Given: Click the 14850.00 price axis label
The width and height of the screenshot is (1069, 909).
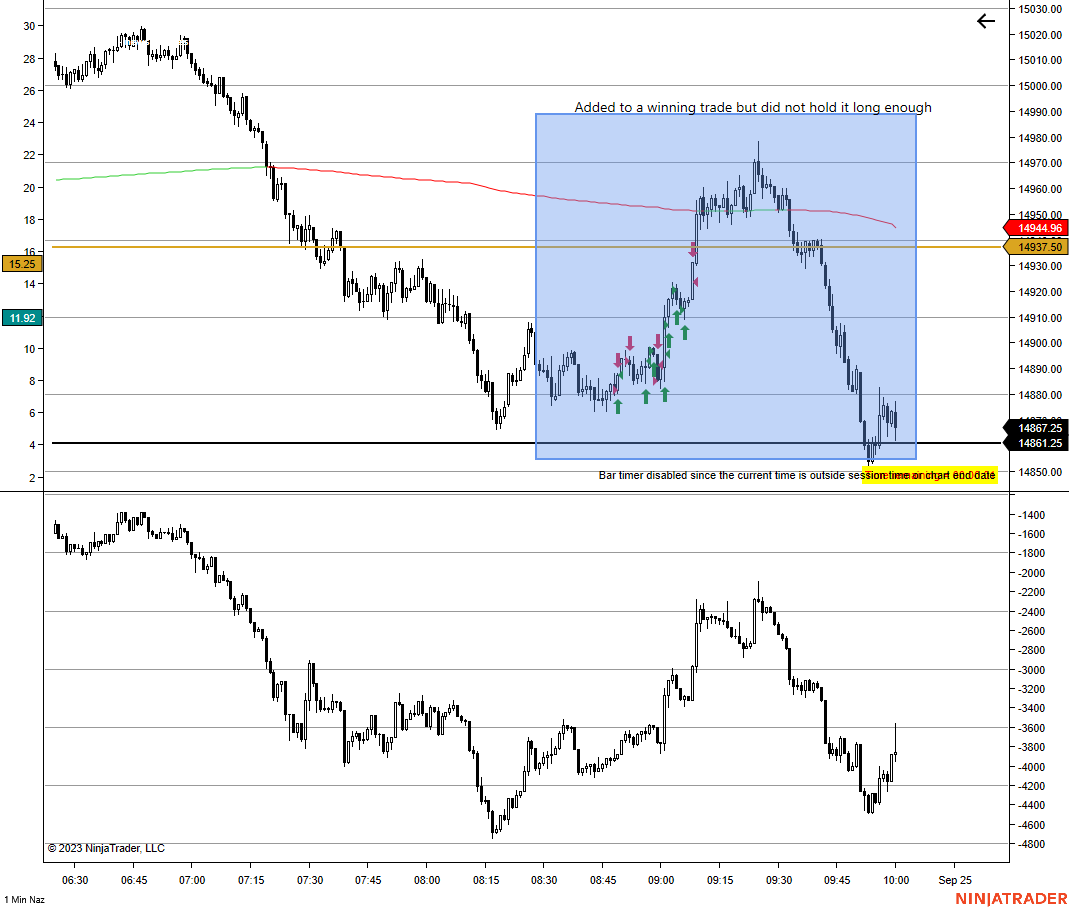Looking at the screenshot, I should point(1040,472).
